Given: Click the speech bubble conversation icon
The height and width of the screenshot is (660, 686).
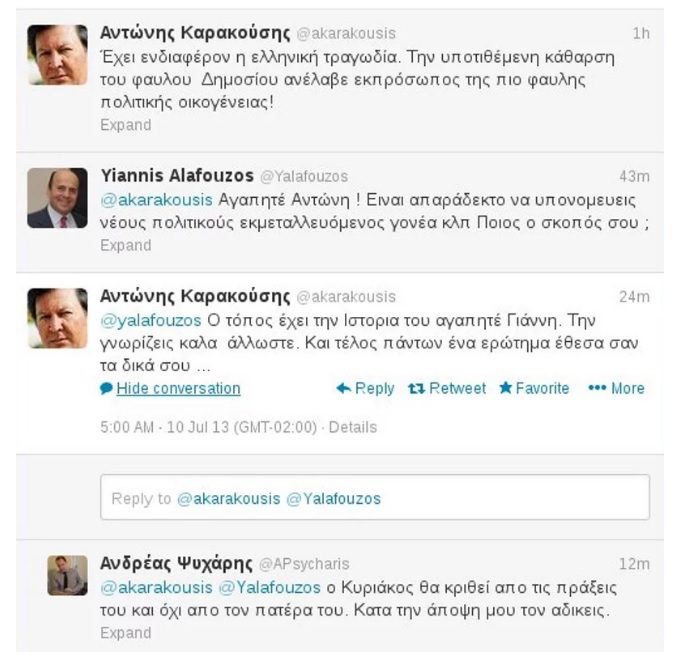Looking at the screenshot, I should 106,388.
